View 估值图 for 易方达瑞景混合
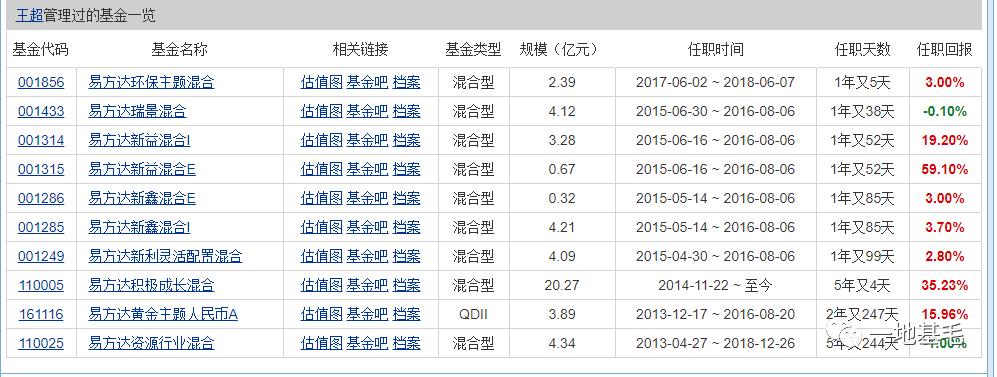 click(x=321, y=111)
